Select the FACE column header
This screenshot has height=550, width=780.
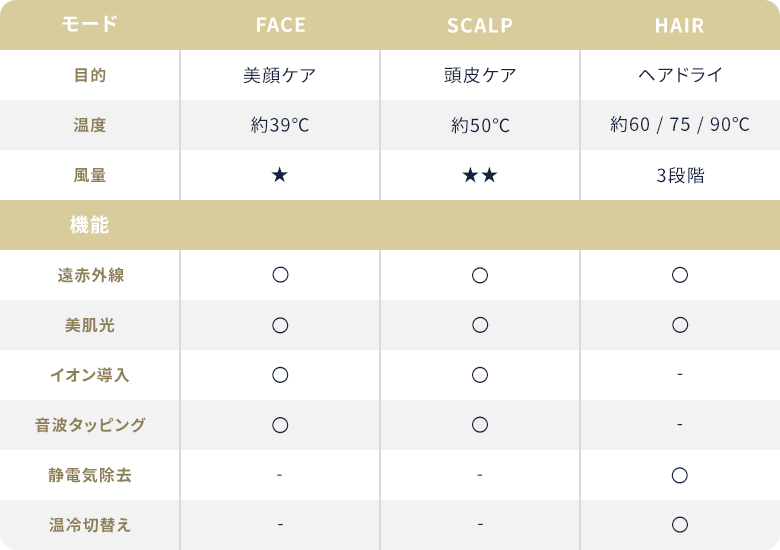click(x=281, y=25)
